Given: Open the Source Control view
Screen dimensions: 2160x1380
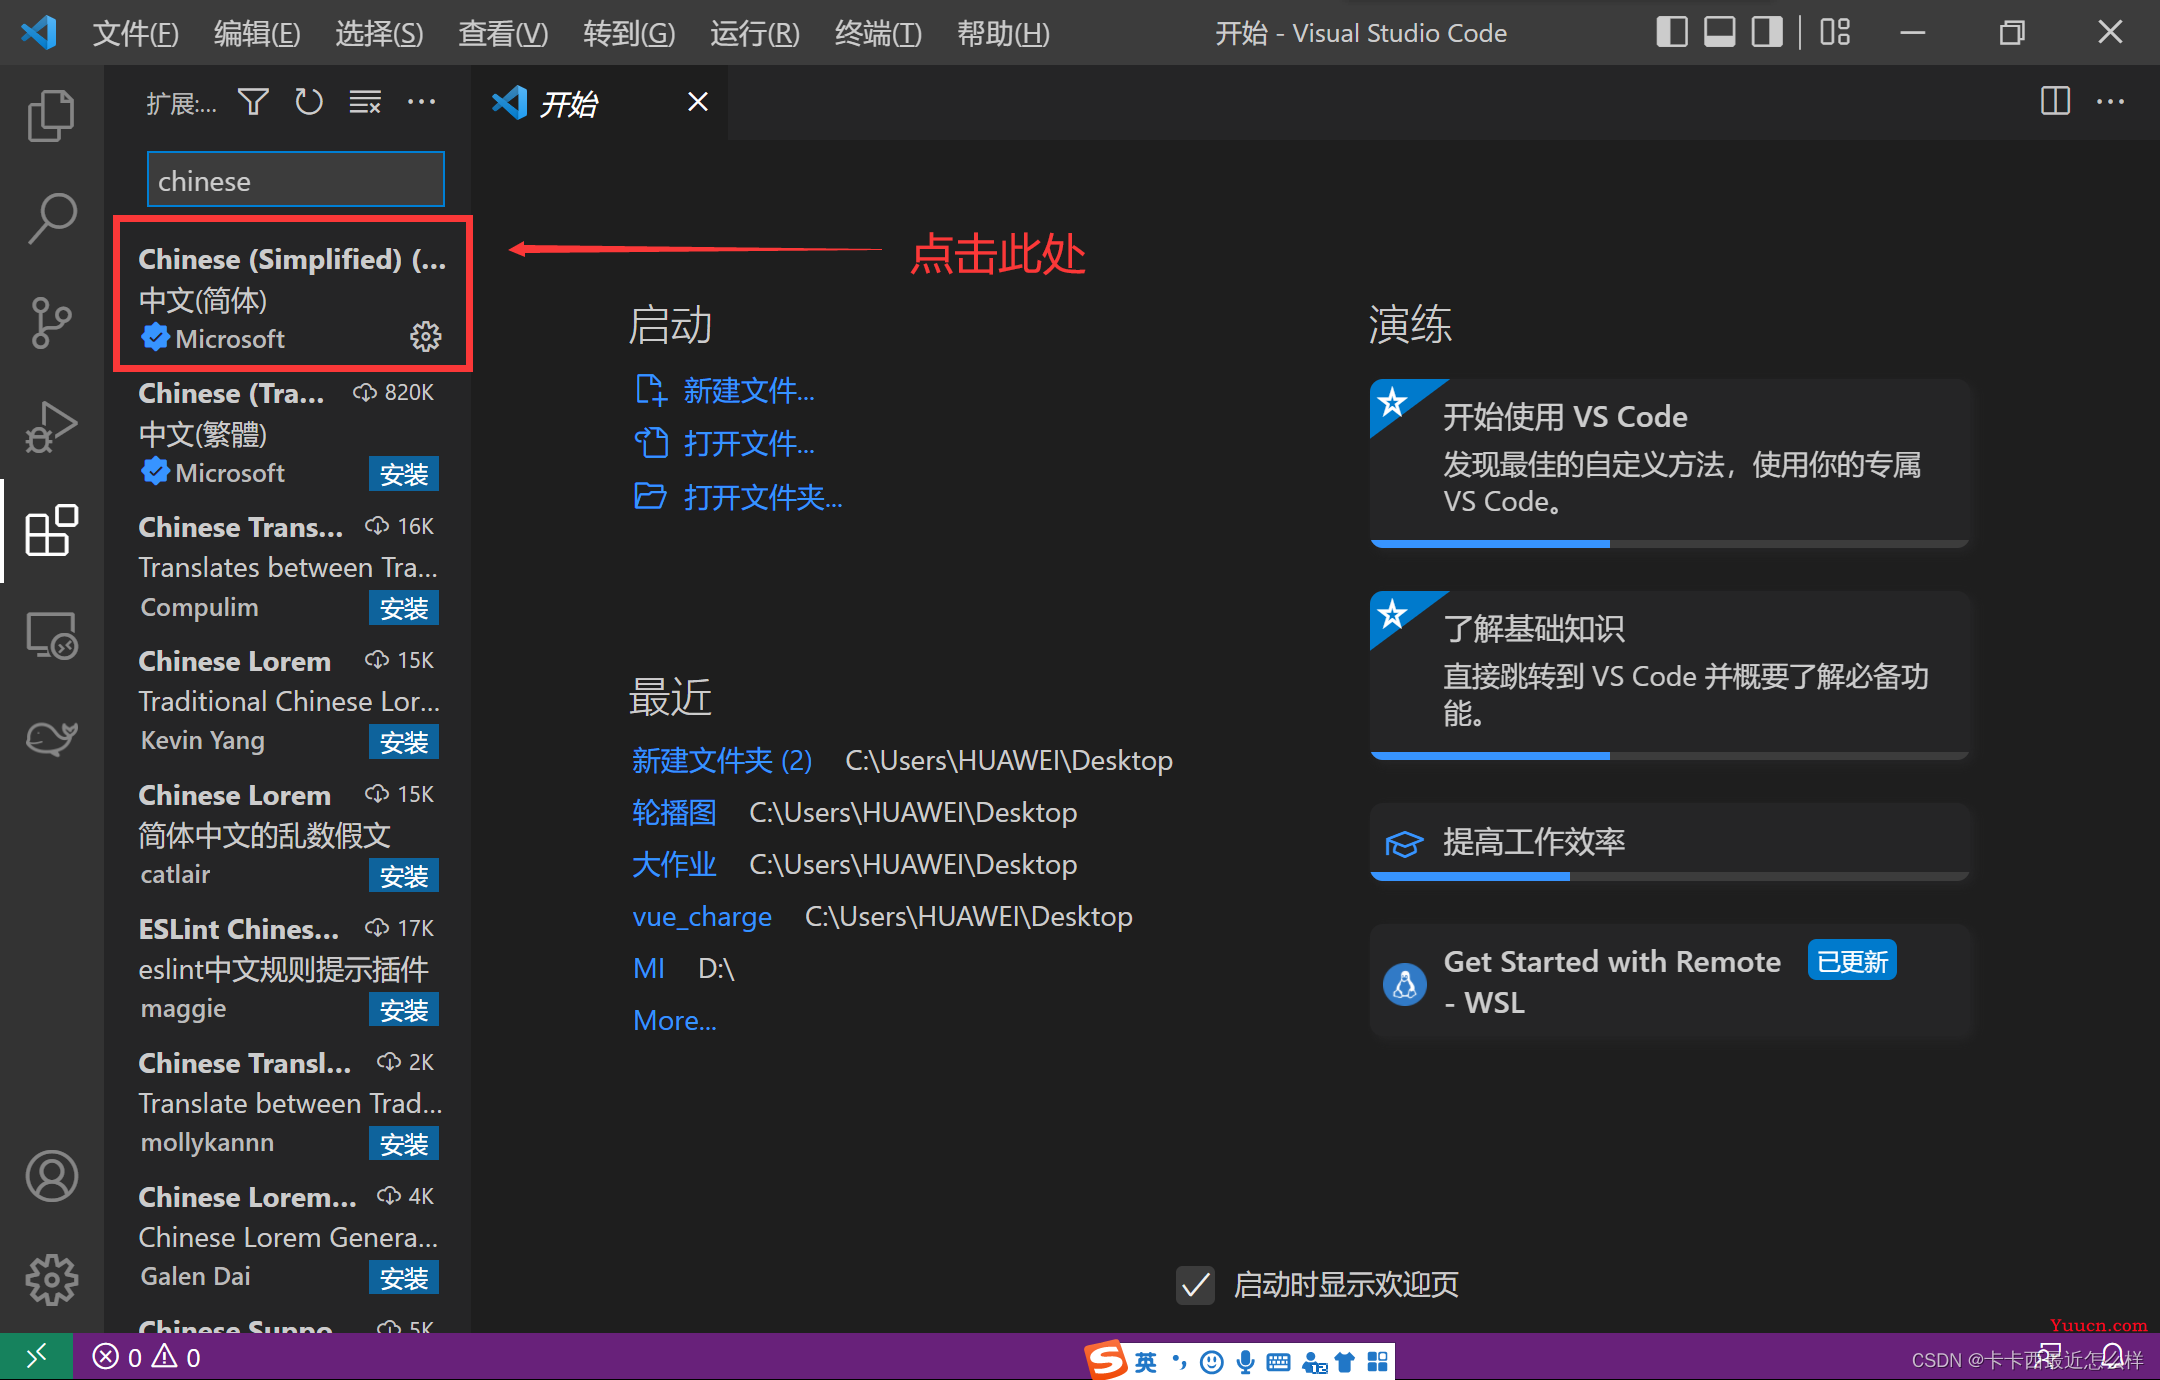Looking at the screenshot, I should click(51, 322).
